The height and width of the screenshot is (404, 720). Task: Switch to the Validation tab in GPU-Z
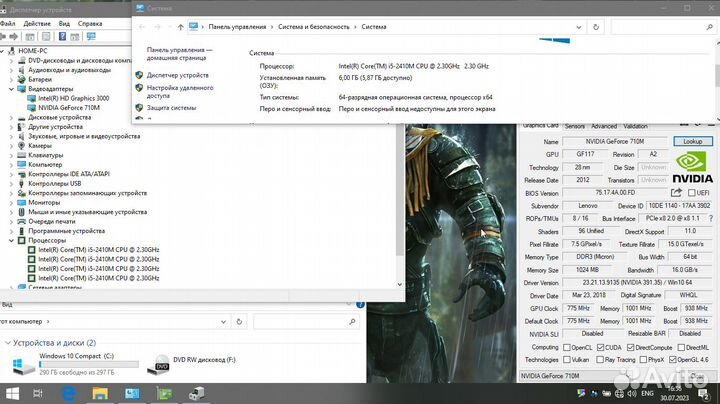click(x=636, y=126)
